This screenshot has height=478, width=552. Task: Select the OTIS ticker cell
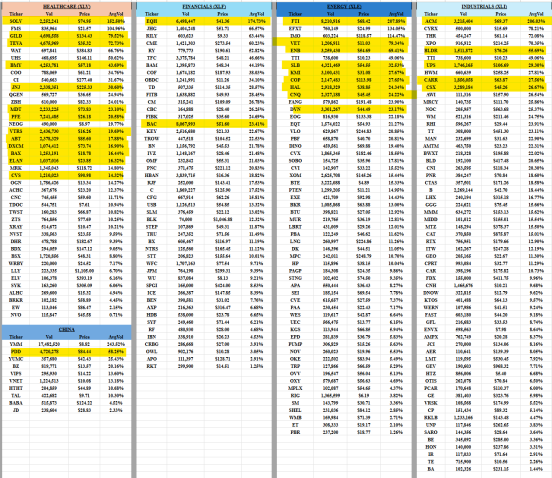(431, 381)
